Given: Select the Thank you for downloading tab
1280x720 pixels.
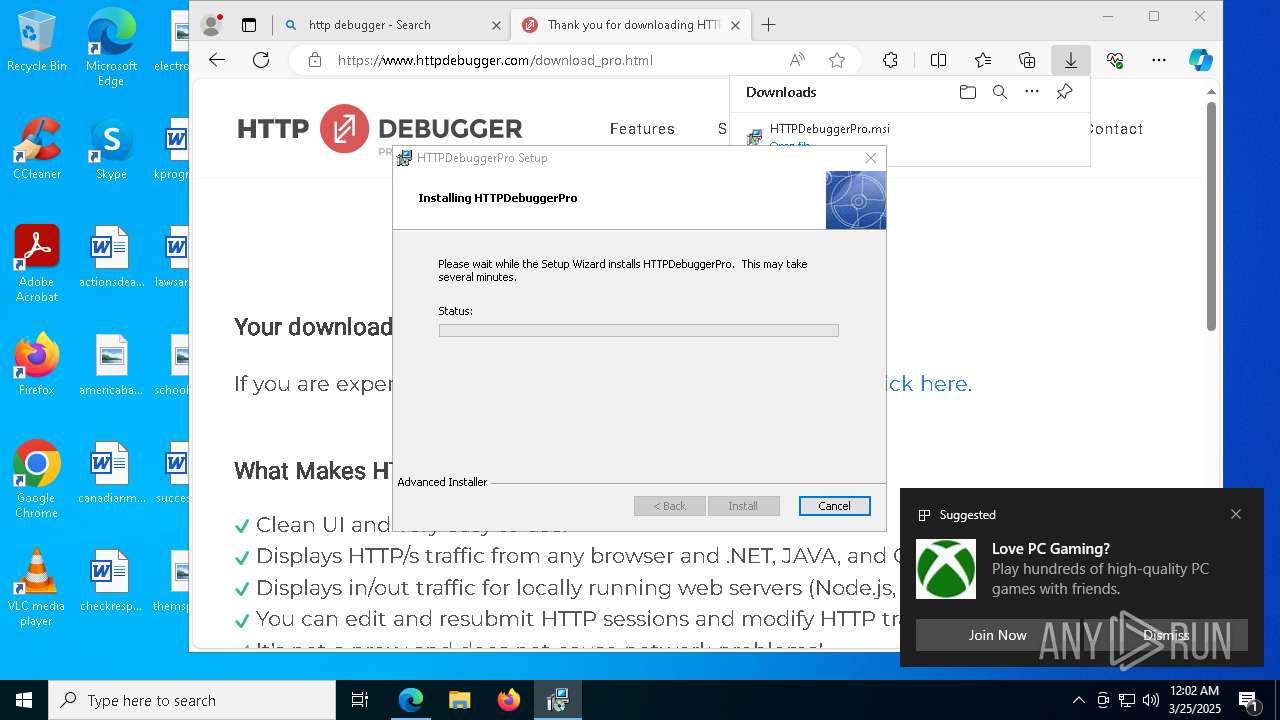Looking at the screenshot, I should (630, 25).
